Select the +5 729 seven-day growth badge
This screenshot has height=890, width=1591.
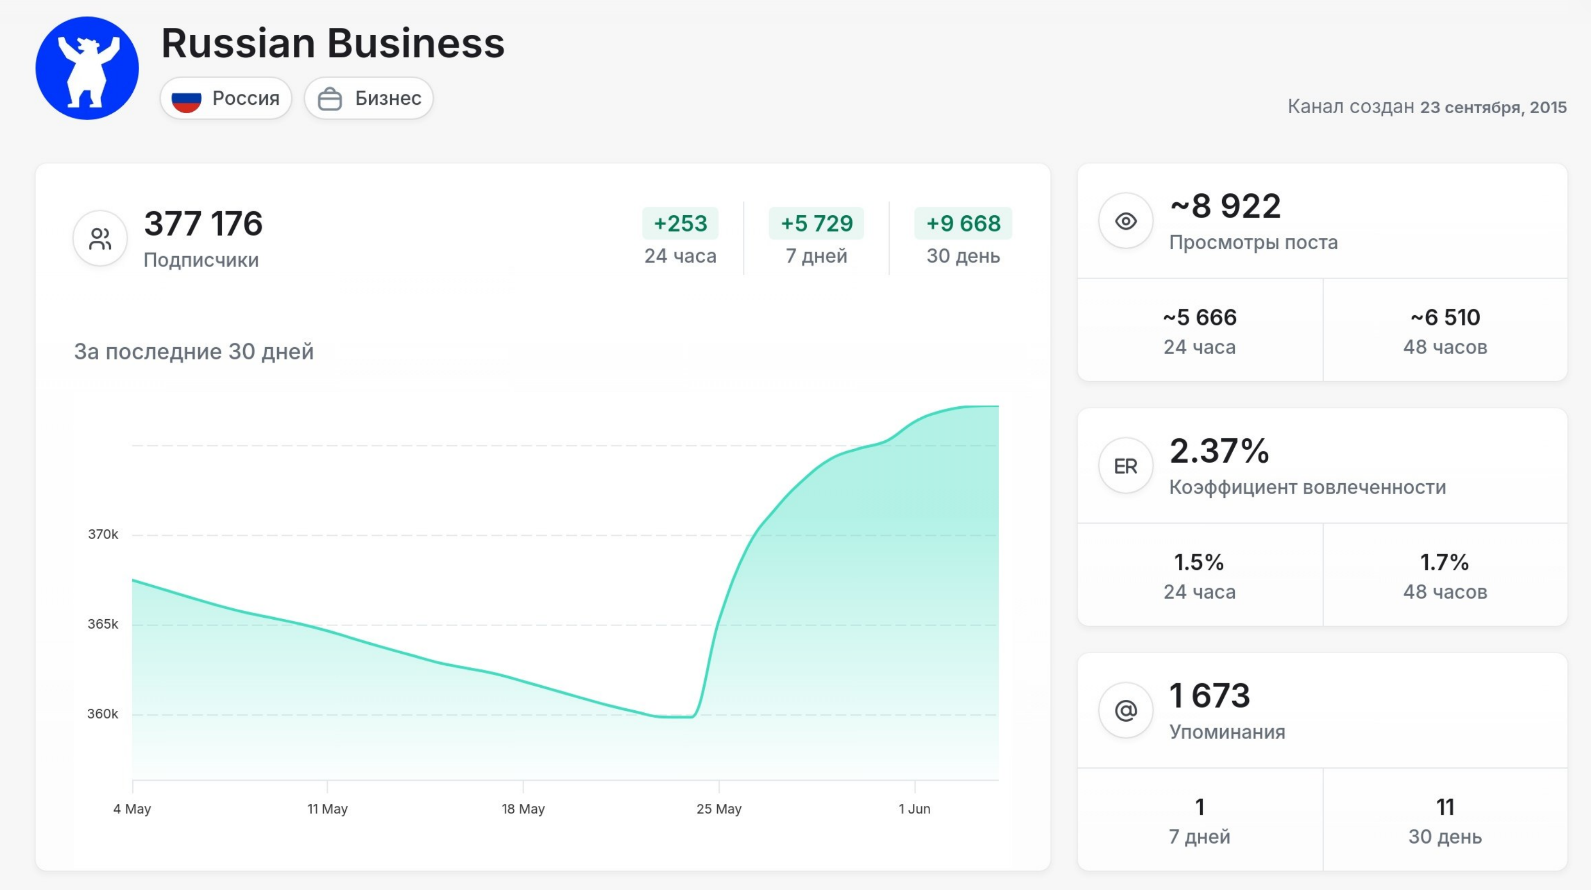[816, 223]
